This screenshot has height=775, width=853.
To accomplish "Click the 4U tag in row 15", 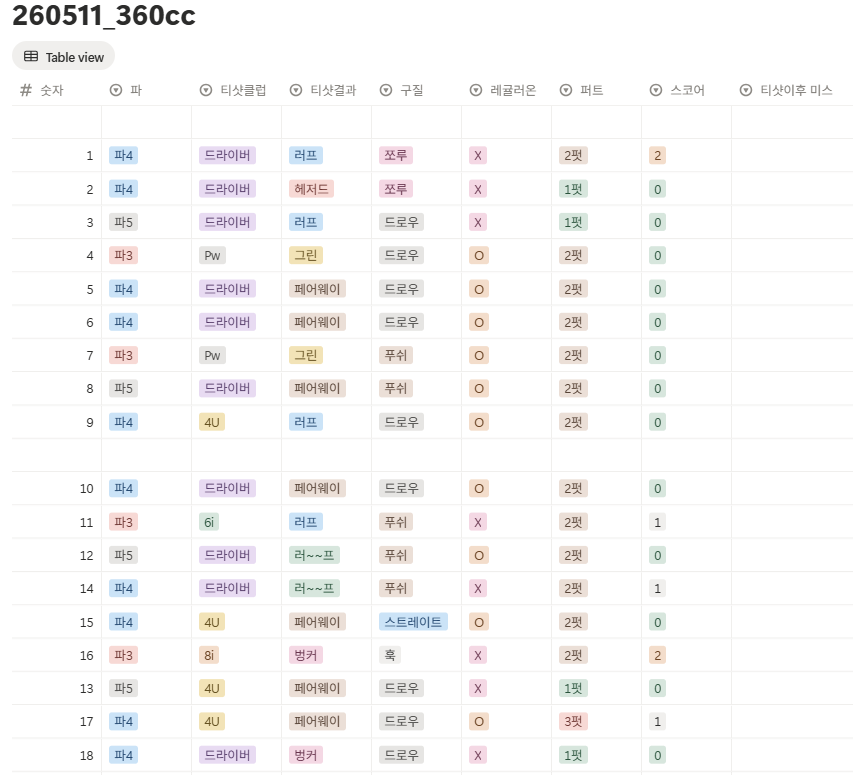I will [x=212, y=622].
